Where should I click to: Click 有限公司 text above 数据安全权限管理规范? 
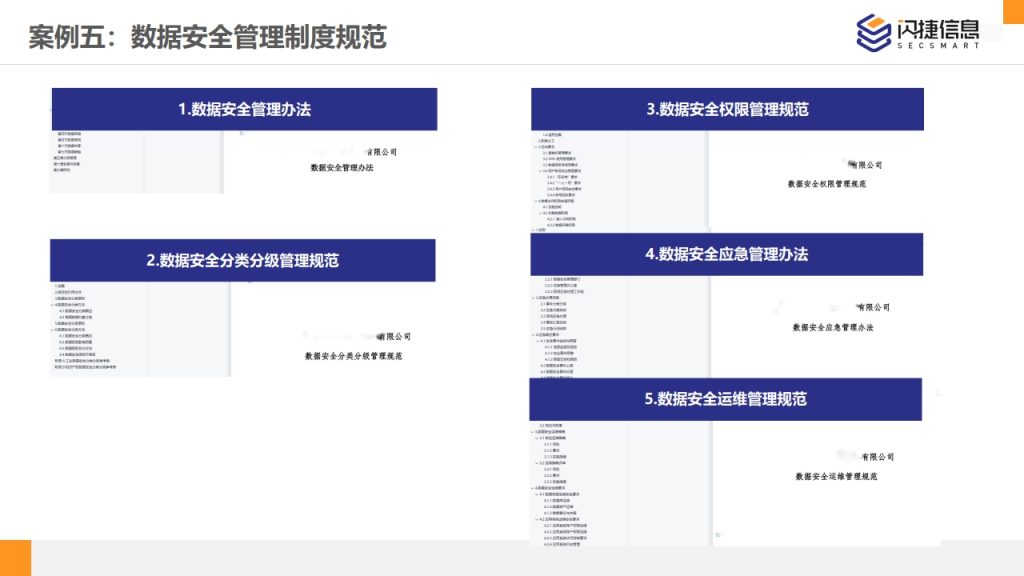coord(867,165)
